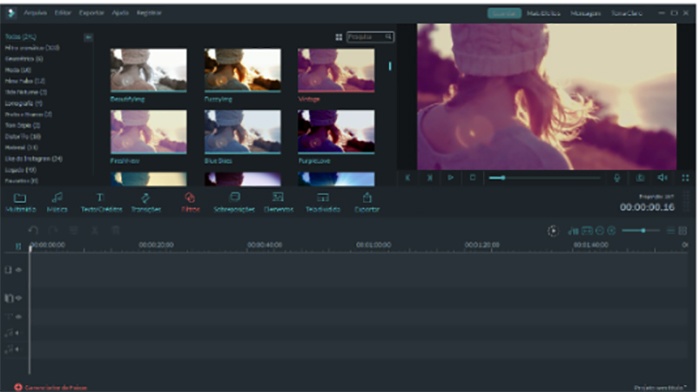The width and height of the screenshot is (700, 392).
Task: Open the Elementos panel
Action: 279,202
